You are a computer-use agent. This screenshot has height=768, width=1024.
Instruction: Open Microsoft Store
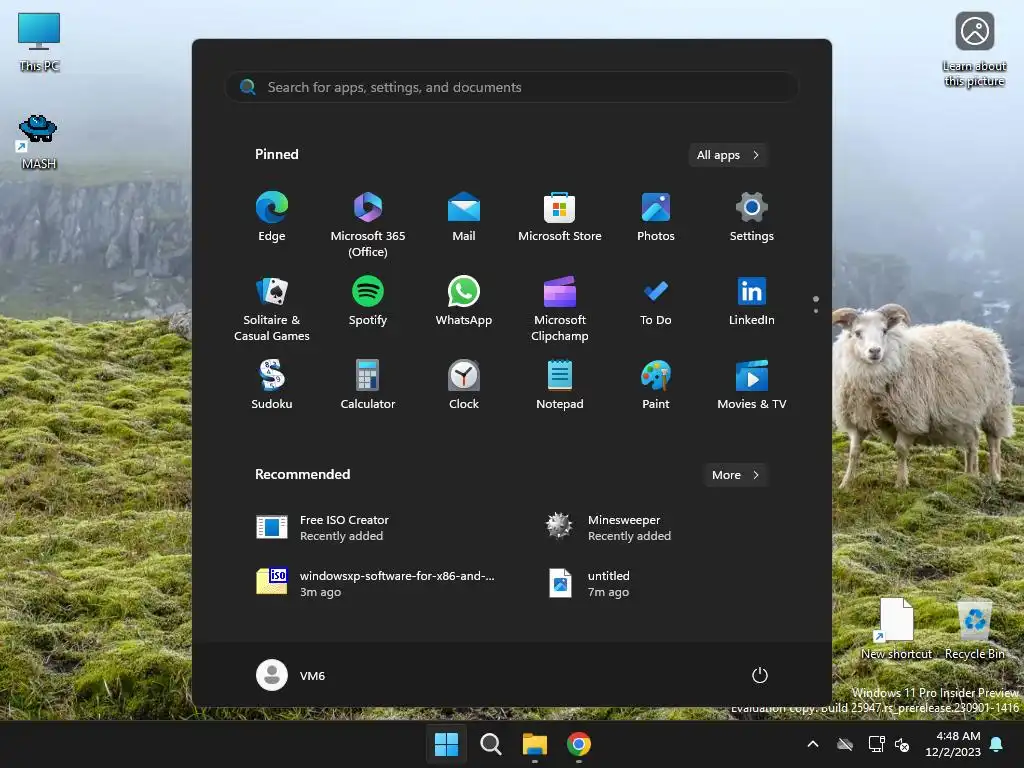pos(560,217)
